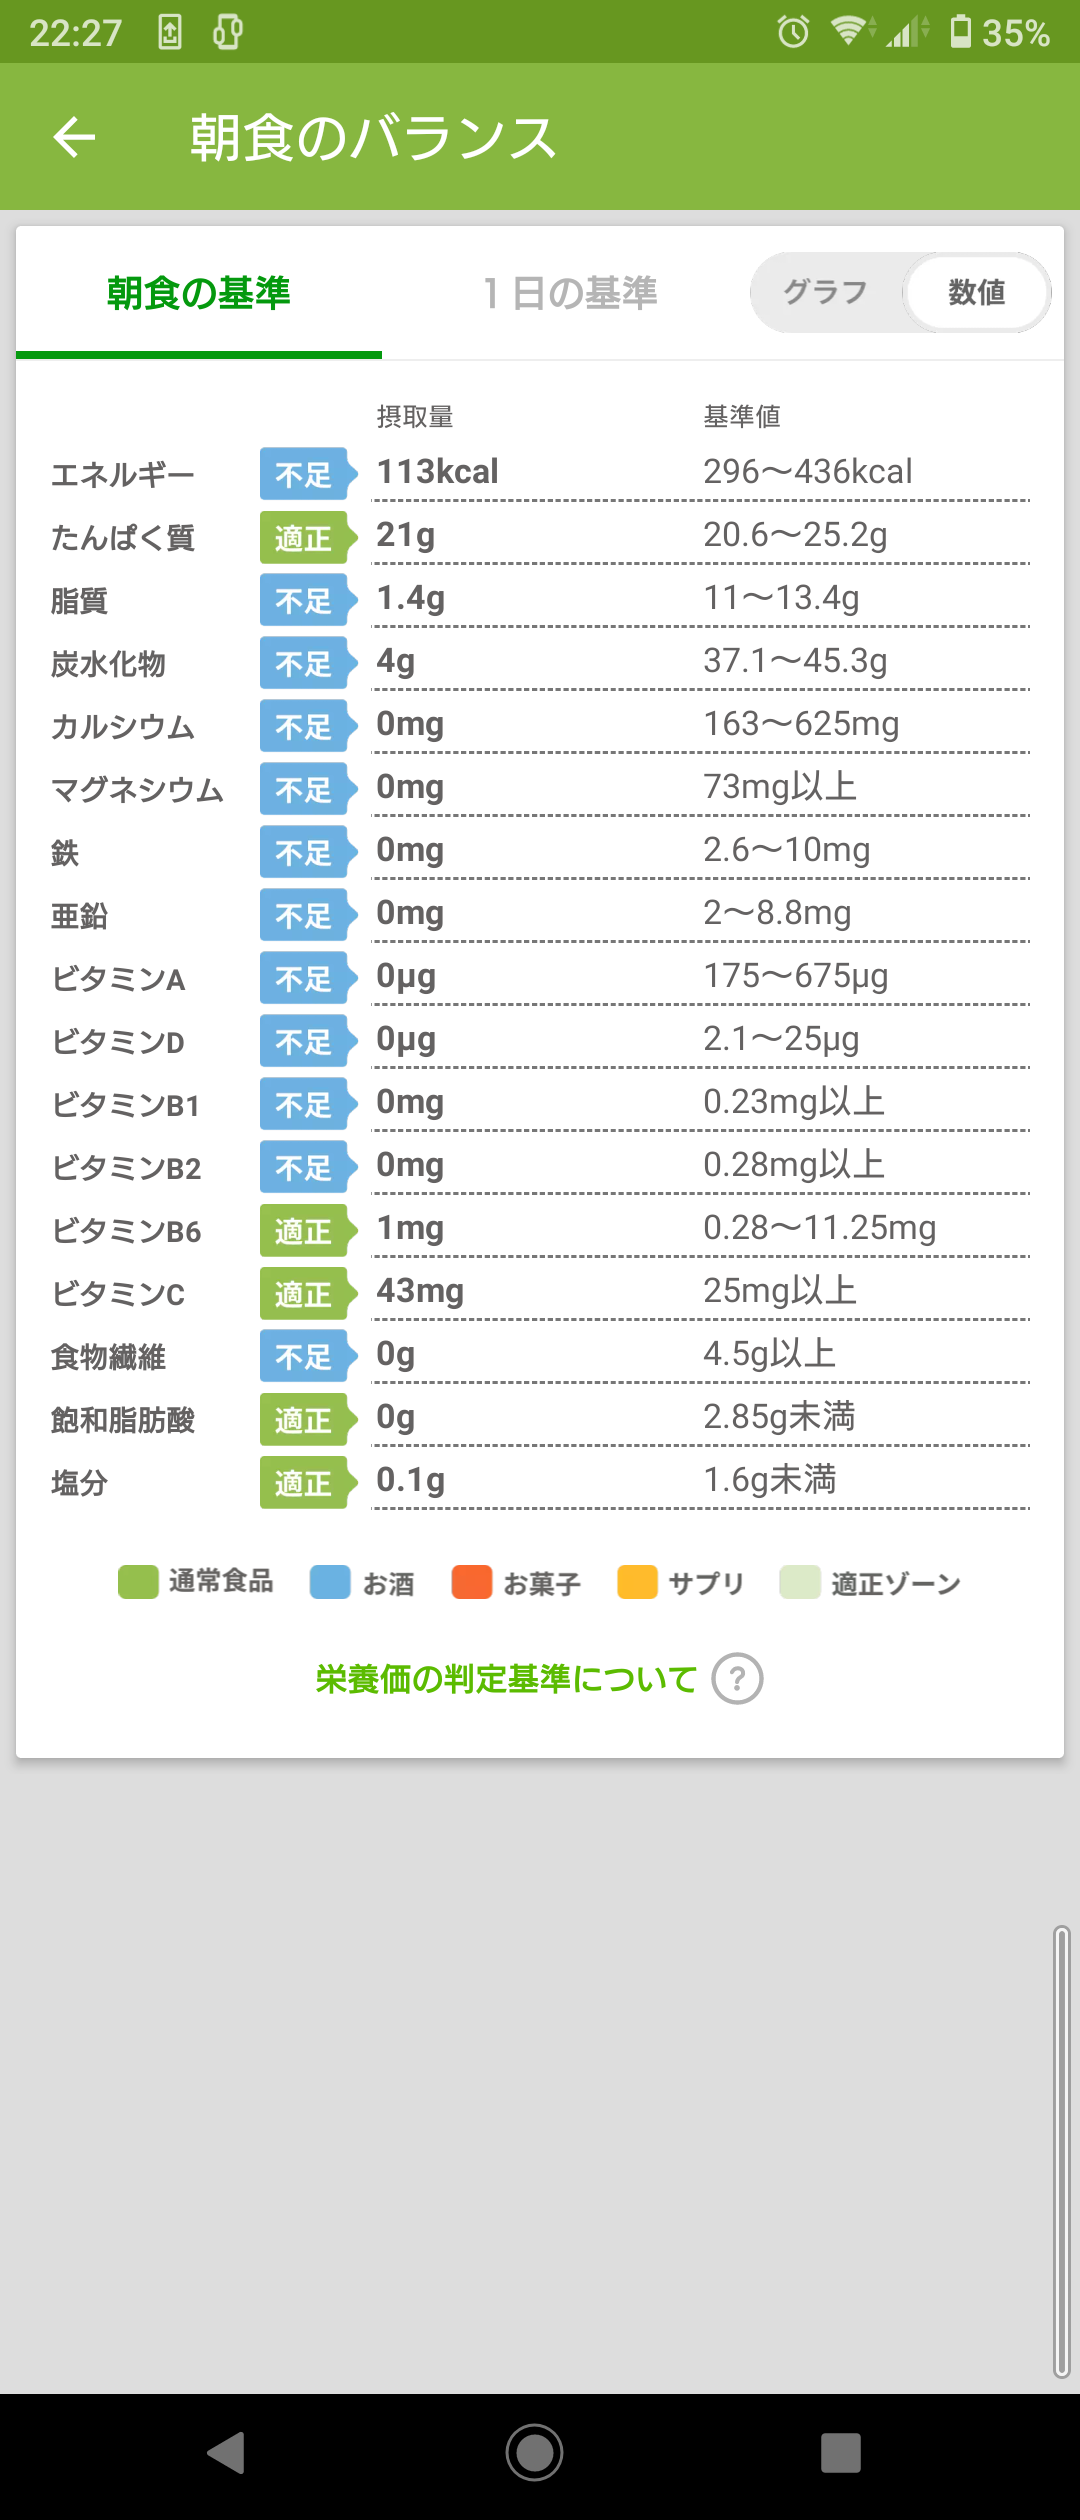
Task: Click the vertical scrollbar on the right
Action: (1062, 2152)
